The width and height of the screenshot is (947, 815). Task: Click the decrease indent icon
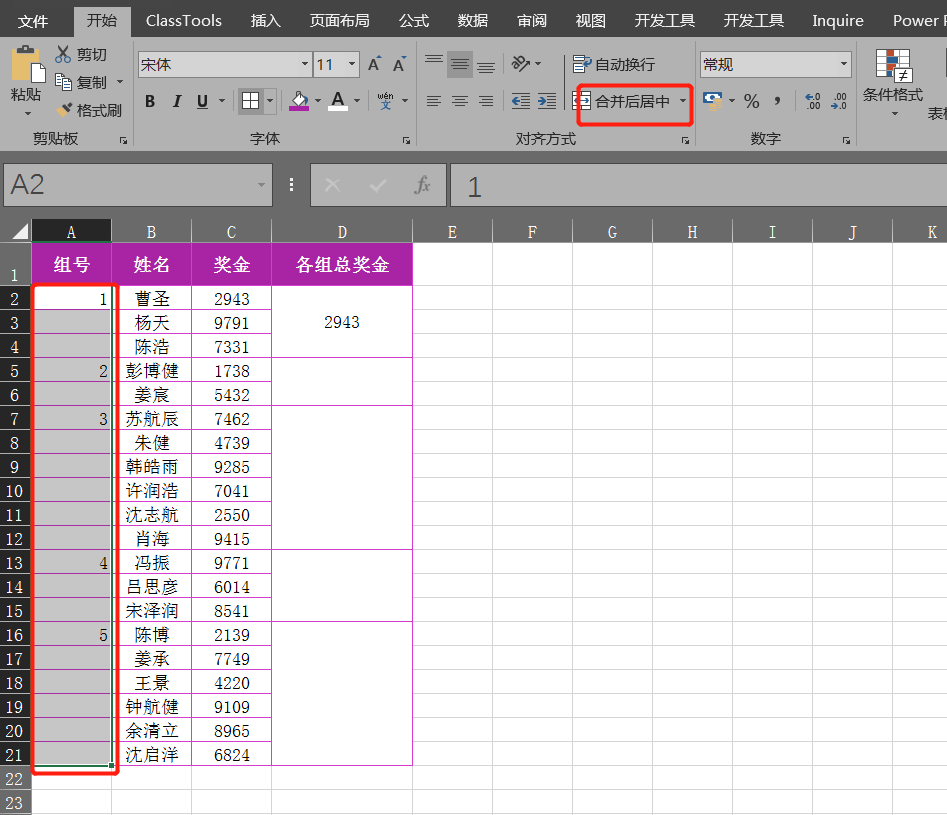tap(521, 101)
